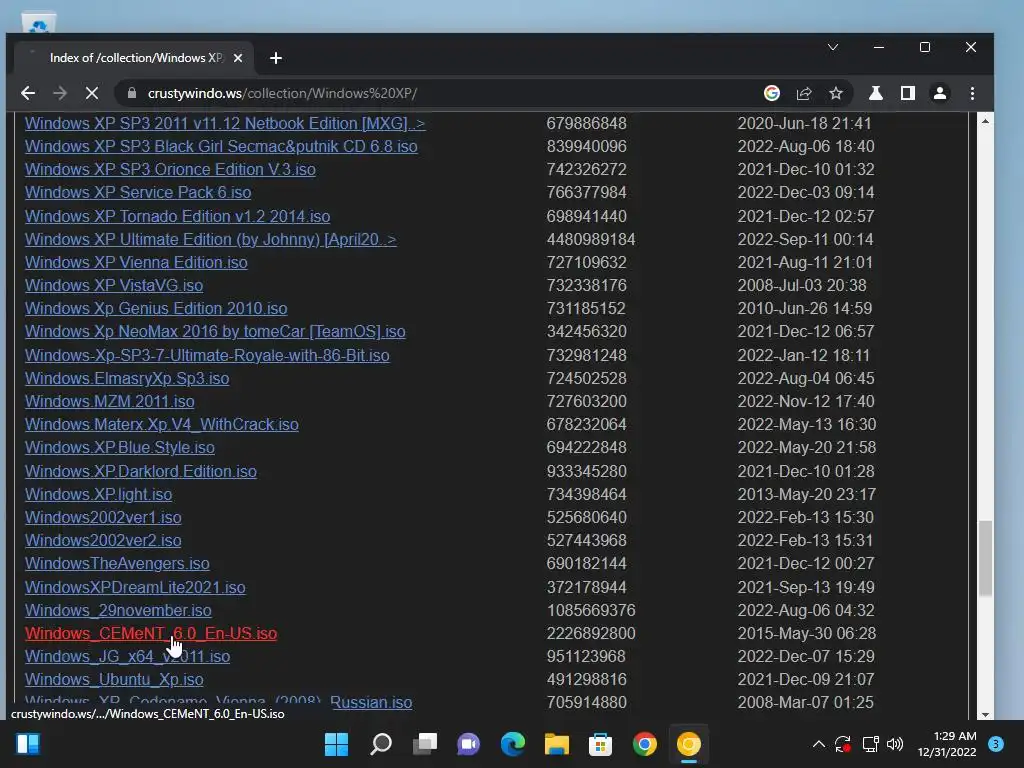Click the vertical scrollbar thumb
This screenshot has height=768, width=1024.
coord(985,558)
